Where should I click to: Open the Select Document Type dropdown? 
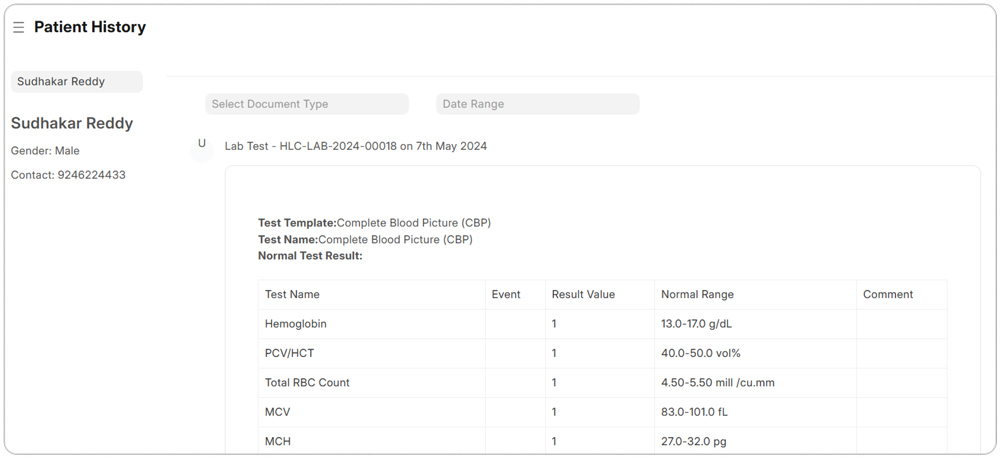point(307,104)
